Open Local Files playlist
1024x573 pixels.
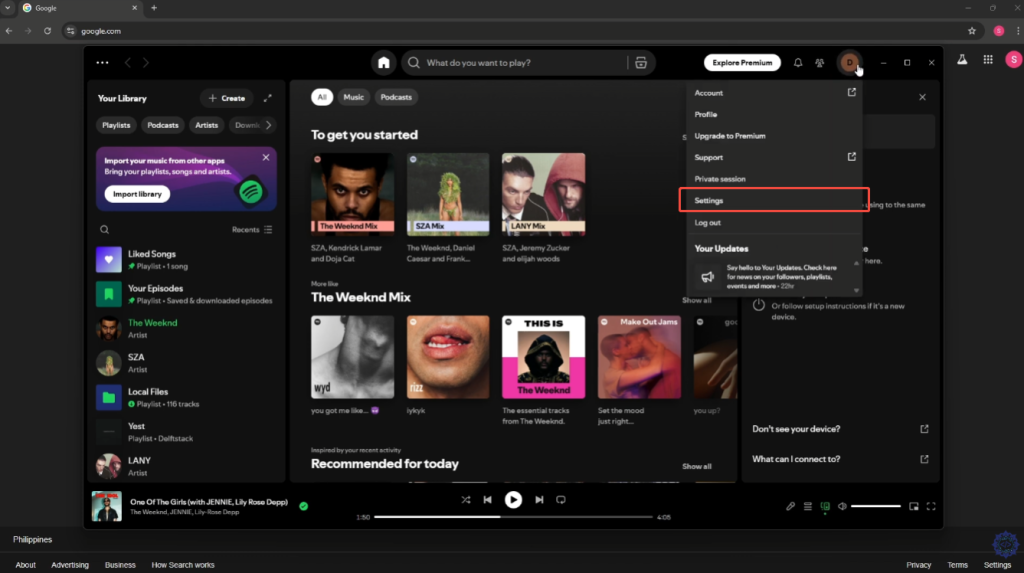pos(185,397)
